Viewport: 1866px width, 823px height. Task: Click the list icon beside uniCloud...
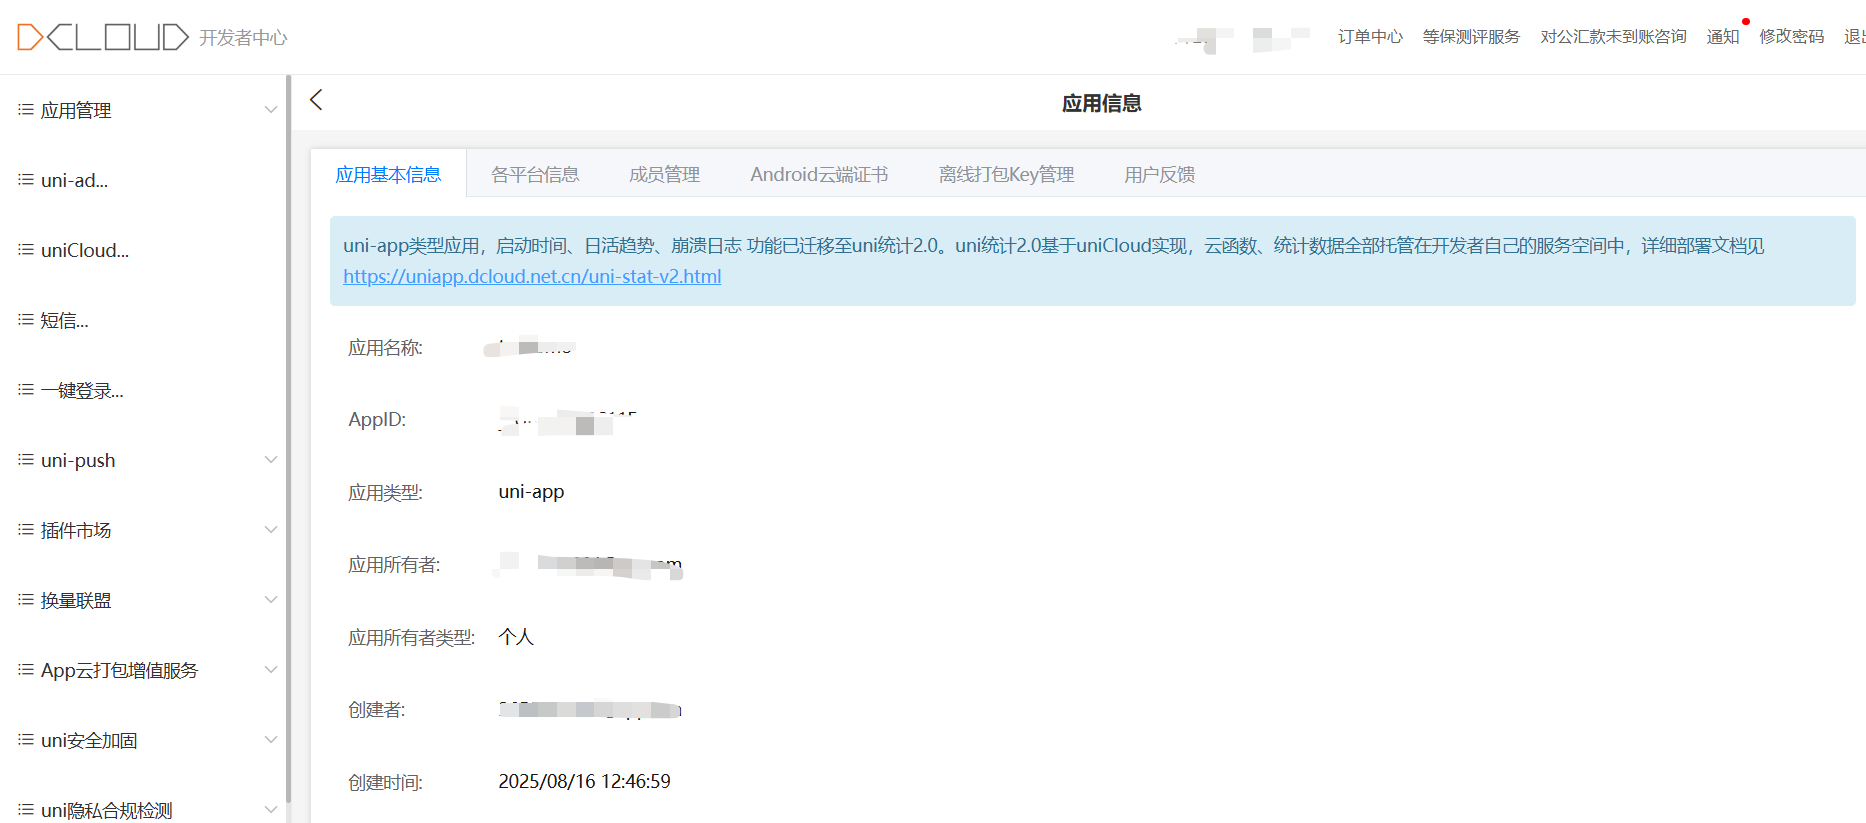26,250
